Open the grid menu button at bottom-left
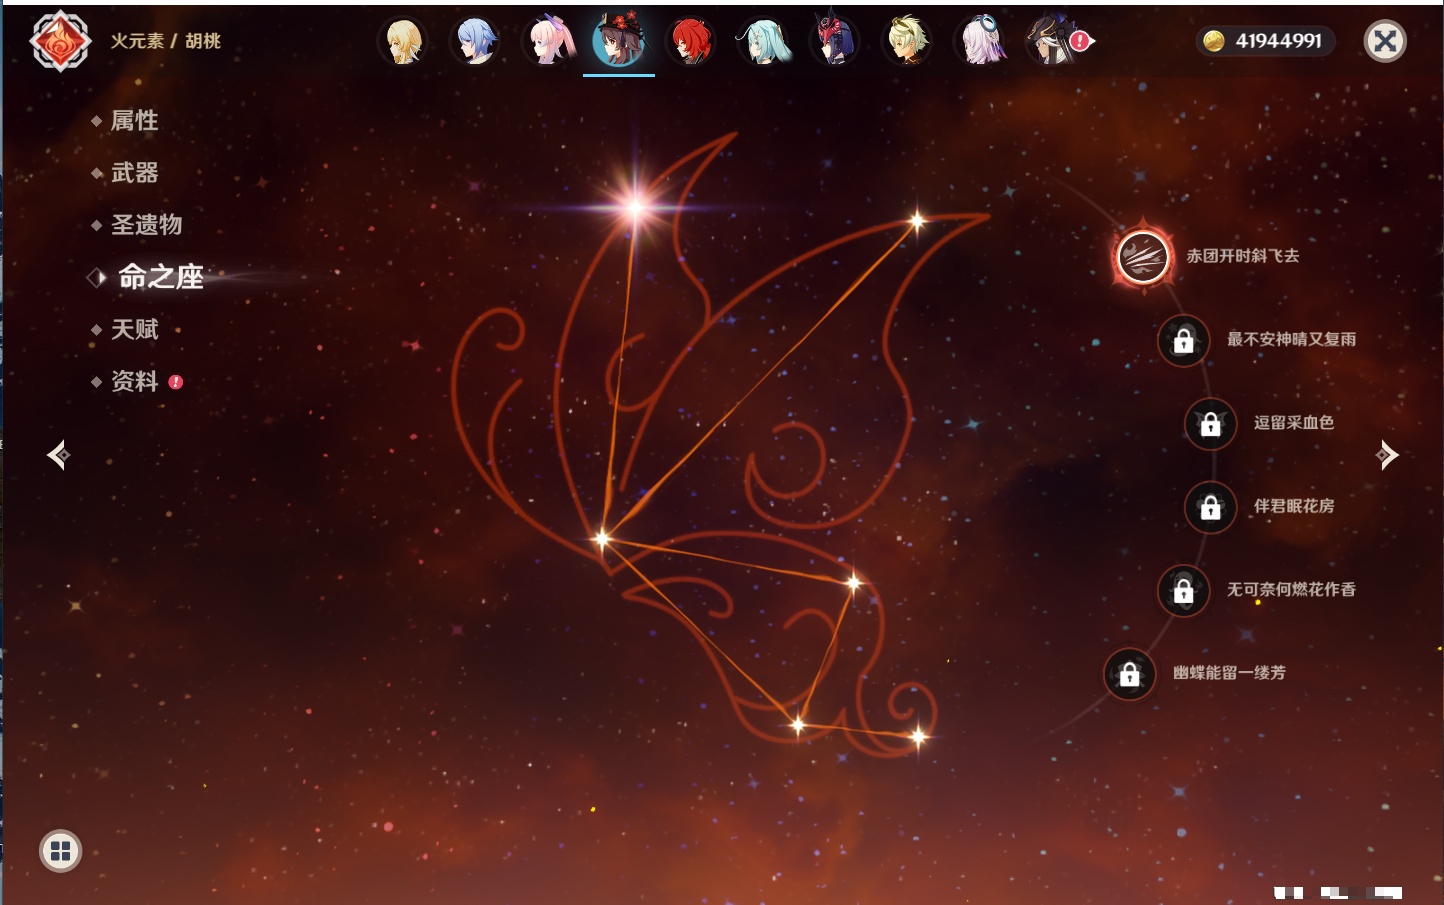Screen dimensions: 1444x905 coord(60,851)
